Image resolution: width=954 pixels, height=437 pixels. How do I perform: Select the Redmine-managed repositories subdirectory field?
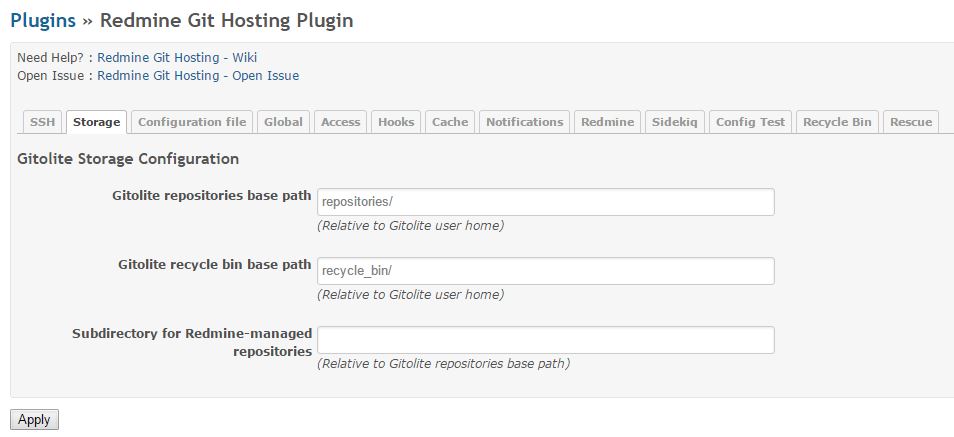point(546,340)
